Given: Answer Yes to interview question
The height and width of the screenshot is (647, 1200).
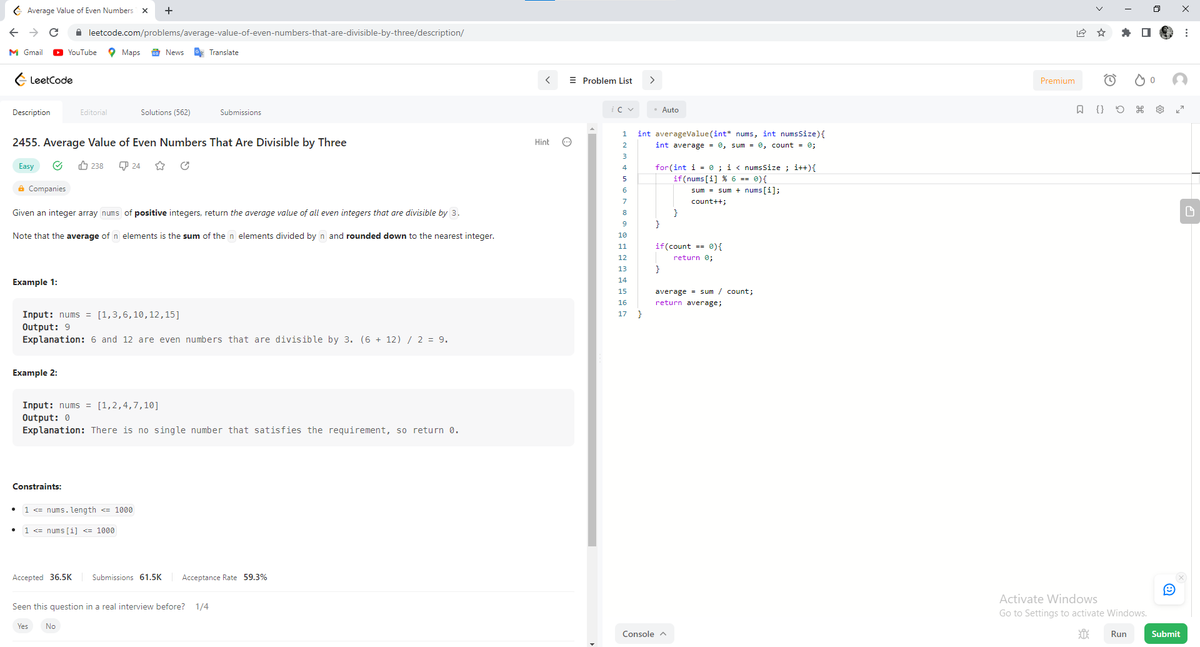Looking at the screenshot, I should coord(22,626).
